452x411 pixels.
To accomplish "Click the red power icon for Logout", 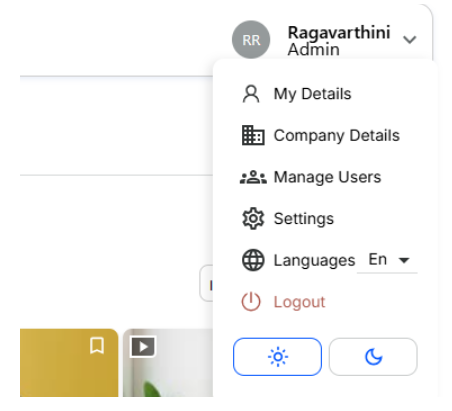I will click(x=251, y=302).
